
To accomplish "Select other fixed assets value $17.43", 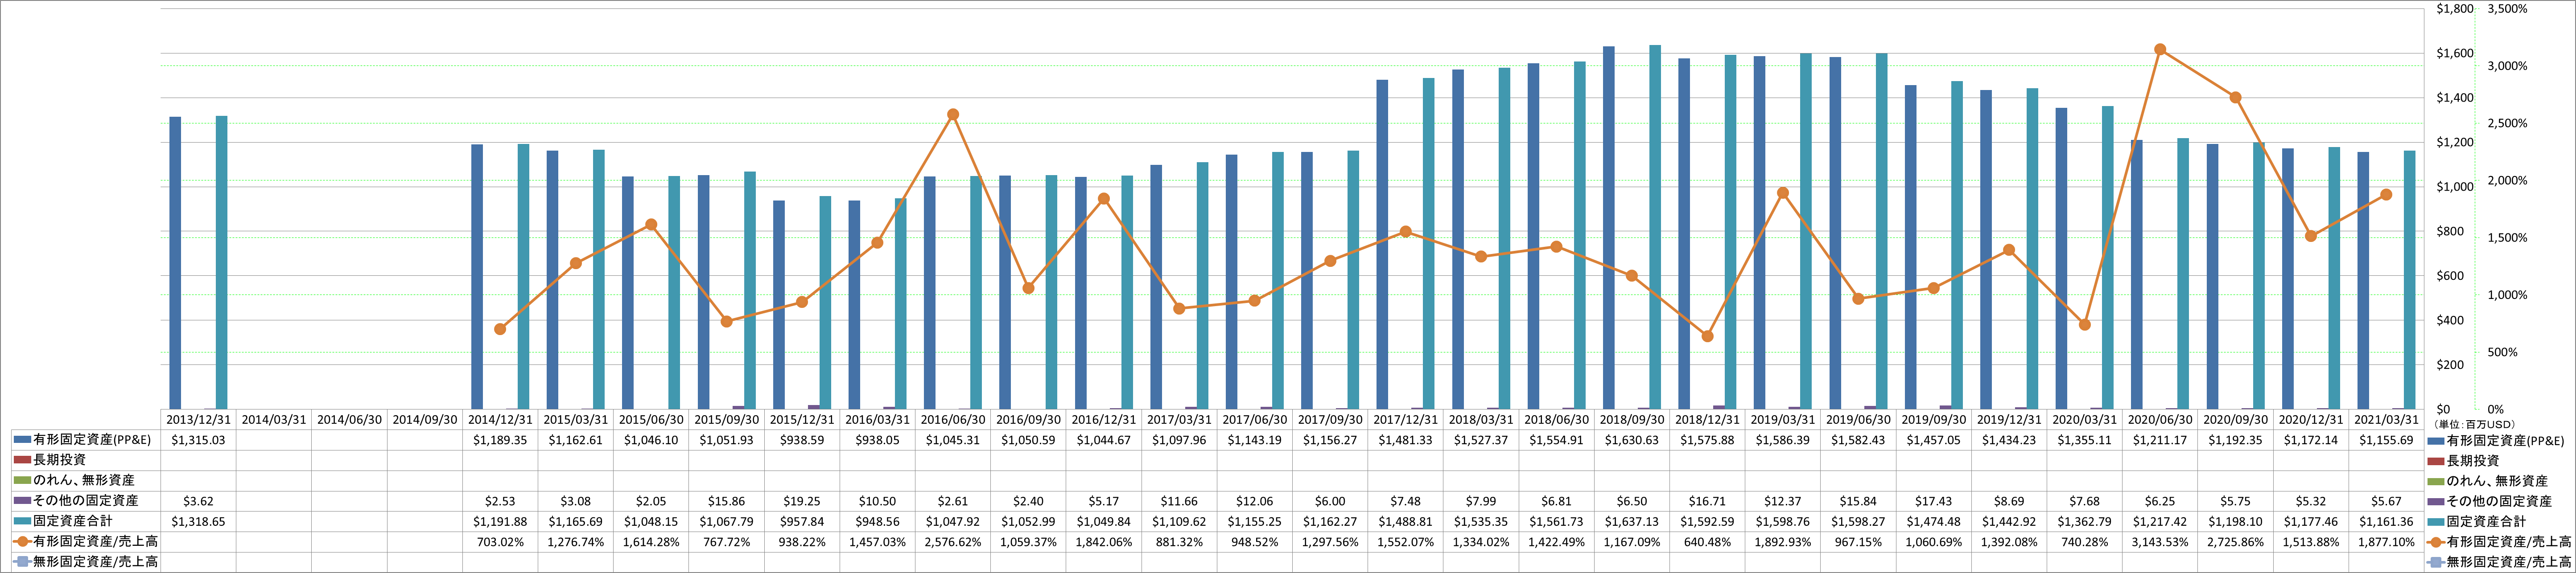I will [1934, 501].
